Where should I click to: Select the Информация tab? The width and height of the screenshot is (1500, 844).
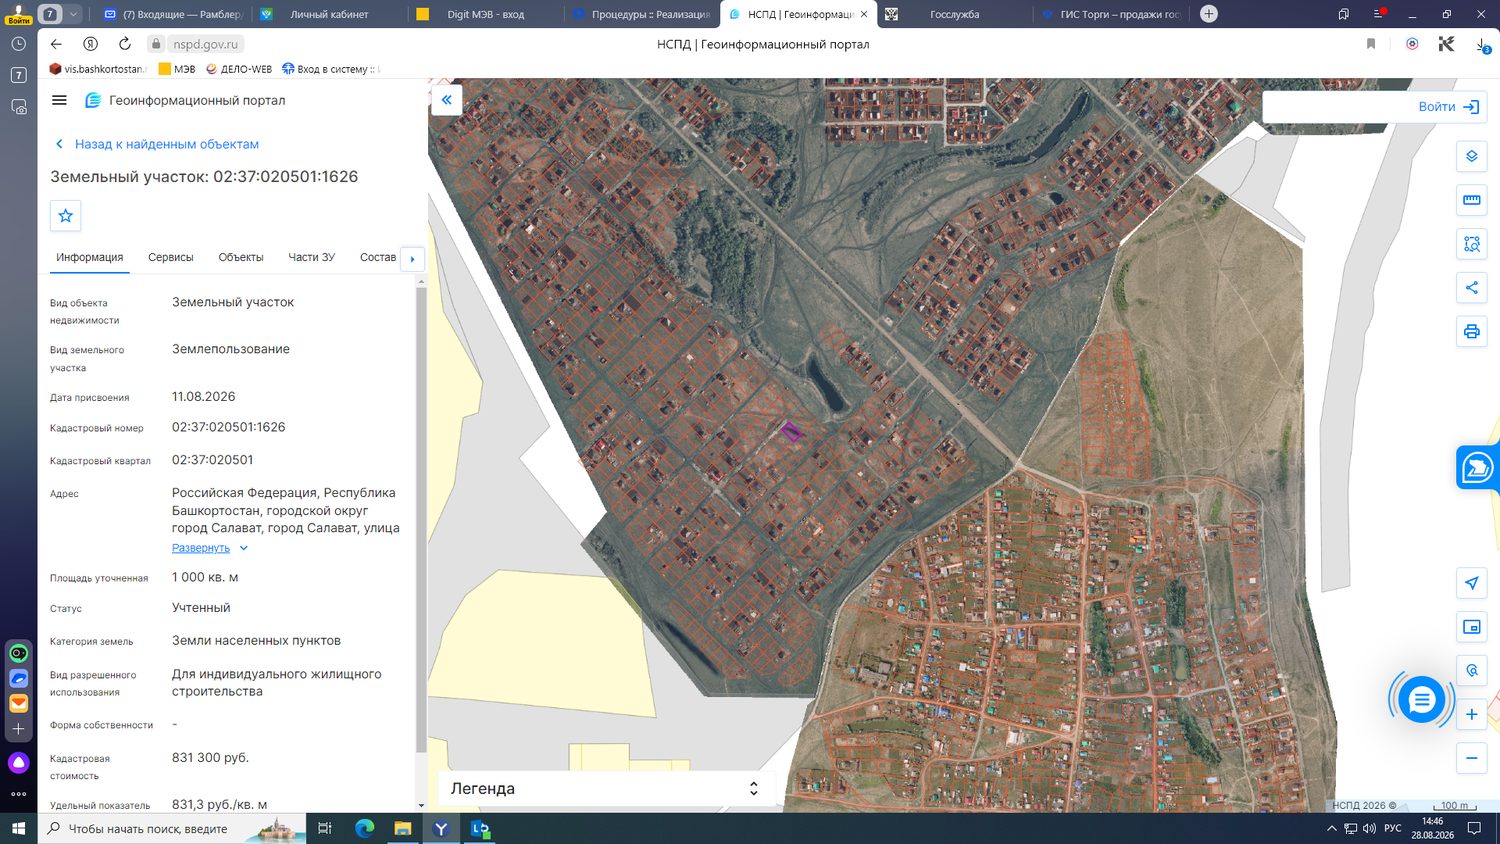click(x=90, y=257)
